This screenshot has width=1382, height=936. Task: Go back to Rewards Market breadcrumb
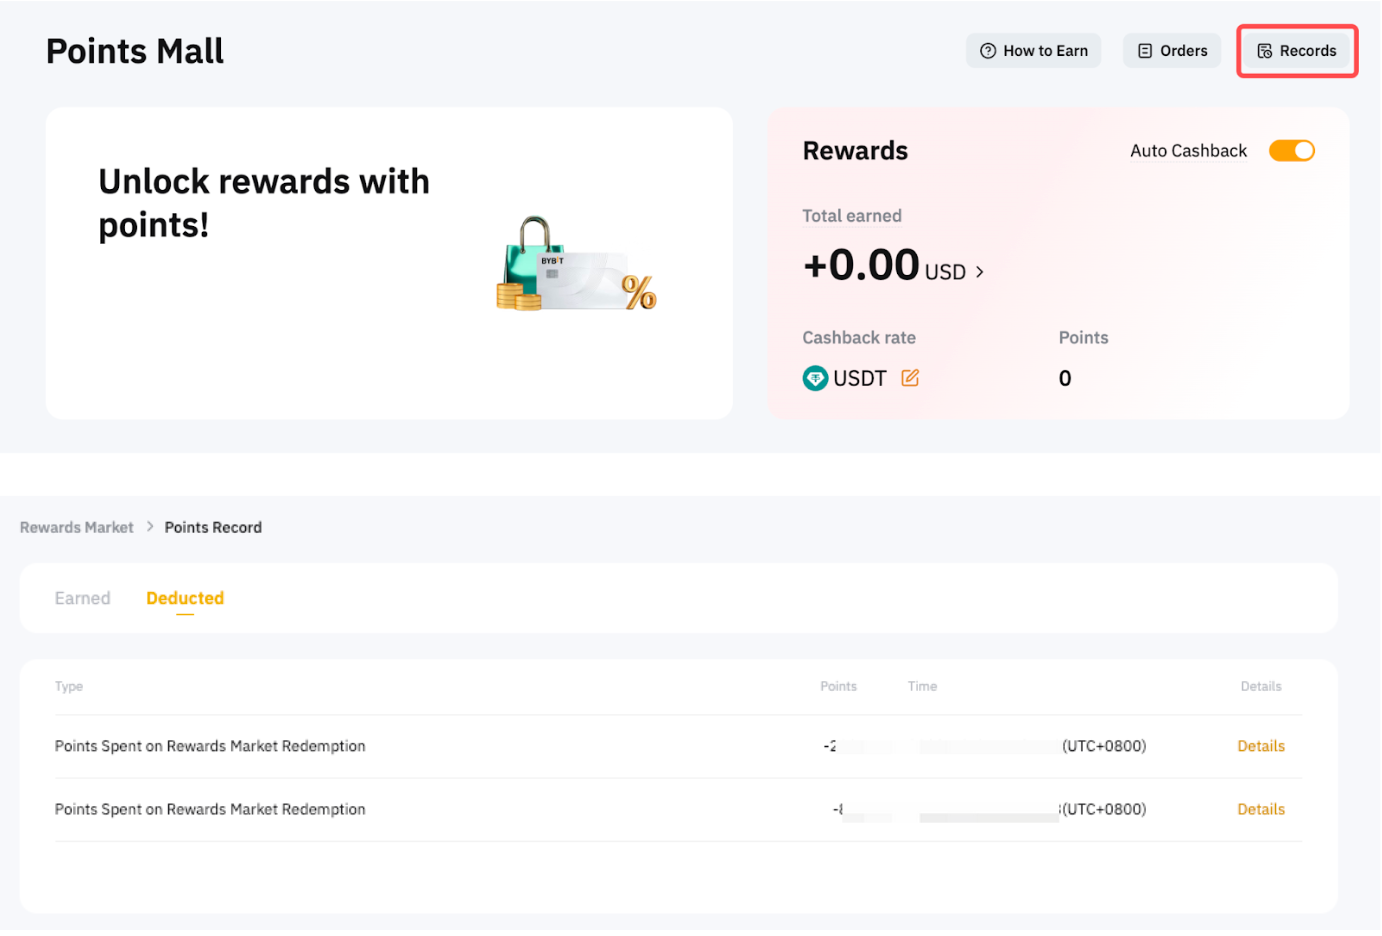pos(76,527)
